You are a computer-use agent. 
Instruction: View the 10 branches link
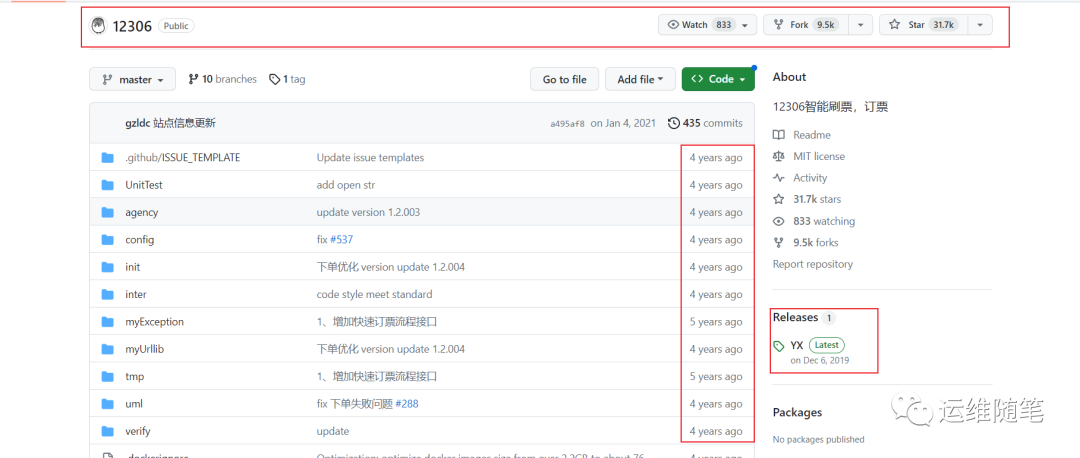[222, 79]
